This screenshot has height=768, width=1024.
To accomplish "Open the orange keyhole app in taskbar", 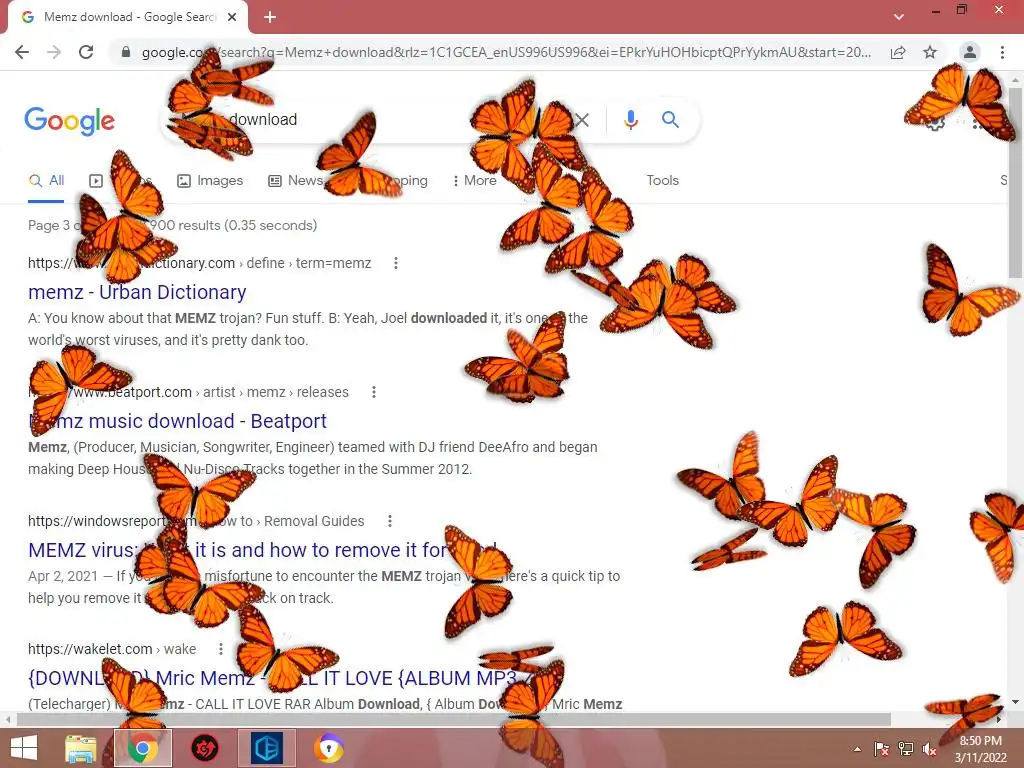I will point(328,748).
